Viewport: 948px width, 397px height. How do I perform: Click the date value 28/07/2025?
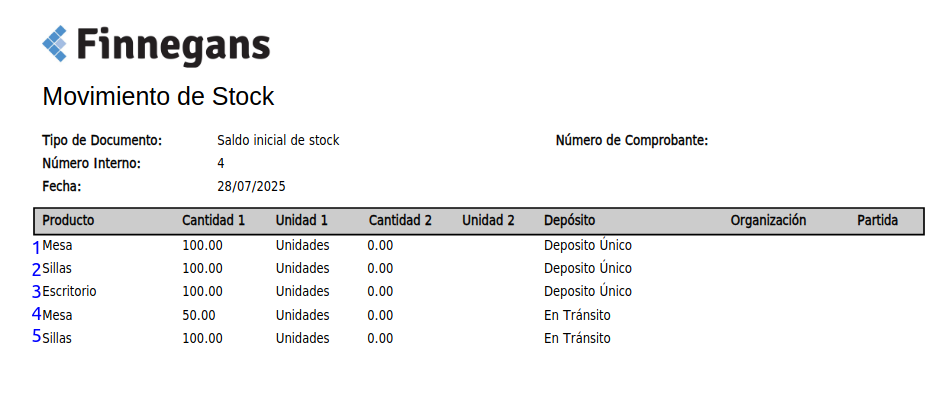click(x=251, y=187)
